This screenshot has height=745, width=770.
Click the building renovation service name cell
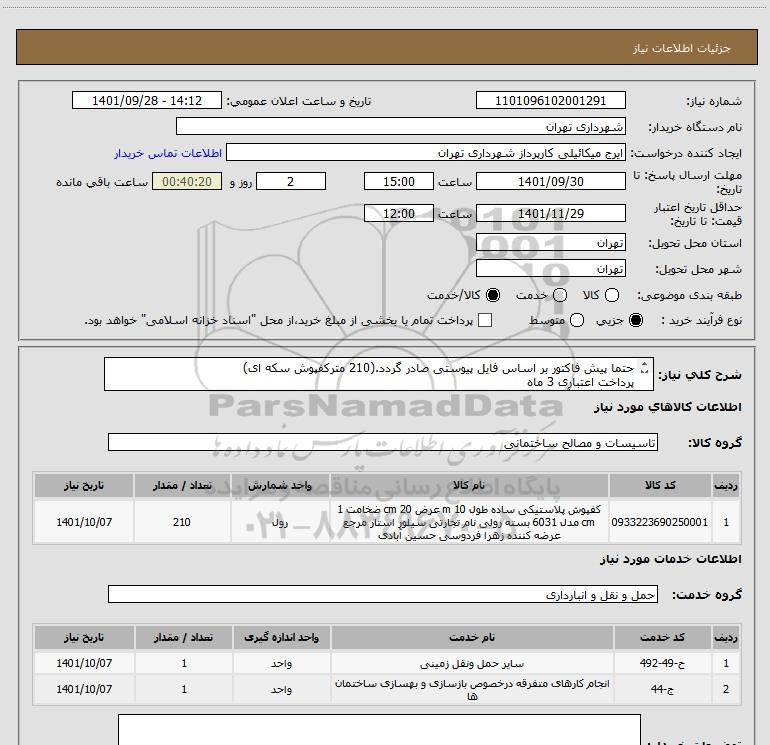471,689
